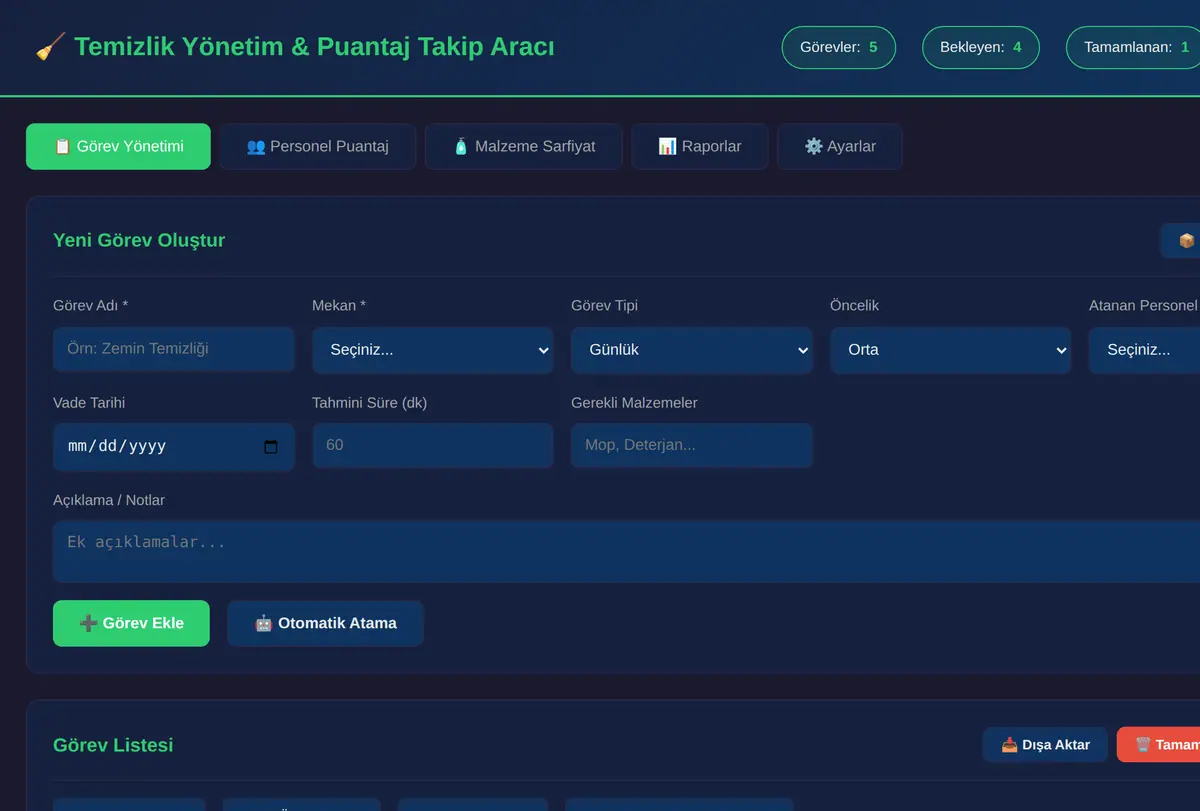Image resolution: width=1200 pixels, height=811 pixels.
Task: Open the Görev Tipi dropdown showing Günlük
Action: point(692,350)
